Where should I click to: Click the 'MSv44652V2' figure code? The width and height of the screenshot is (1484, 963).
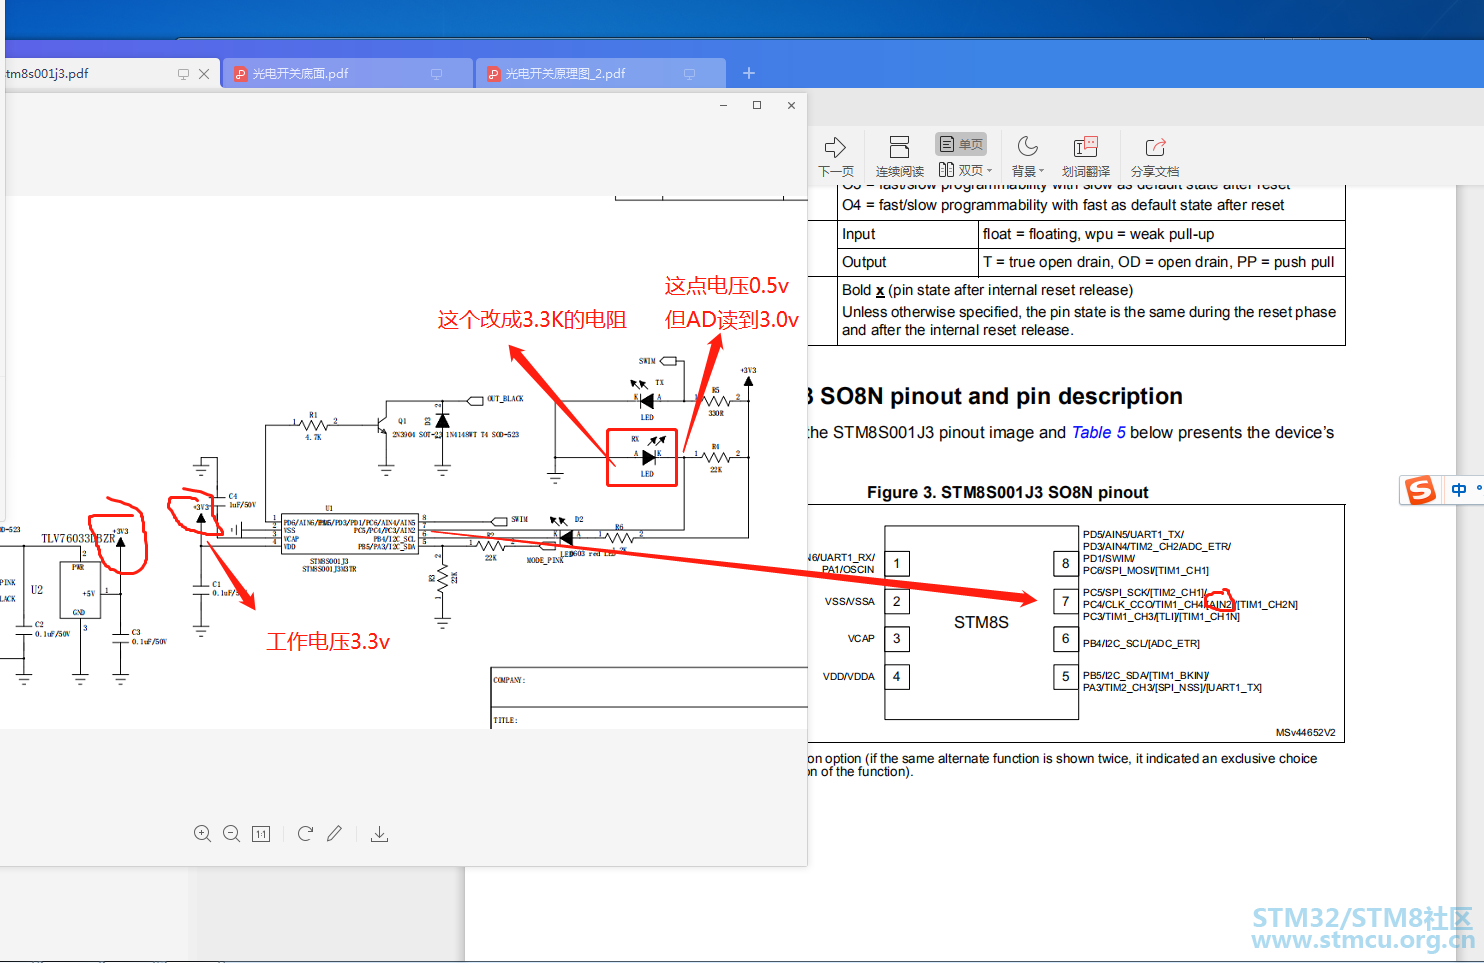tap(1305, 733)
